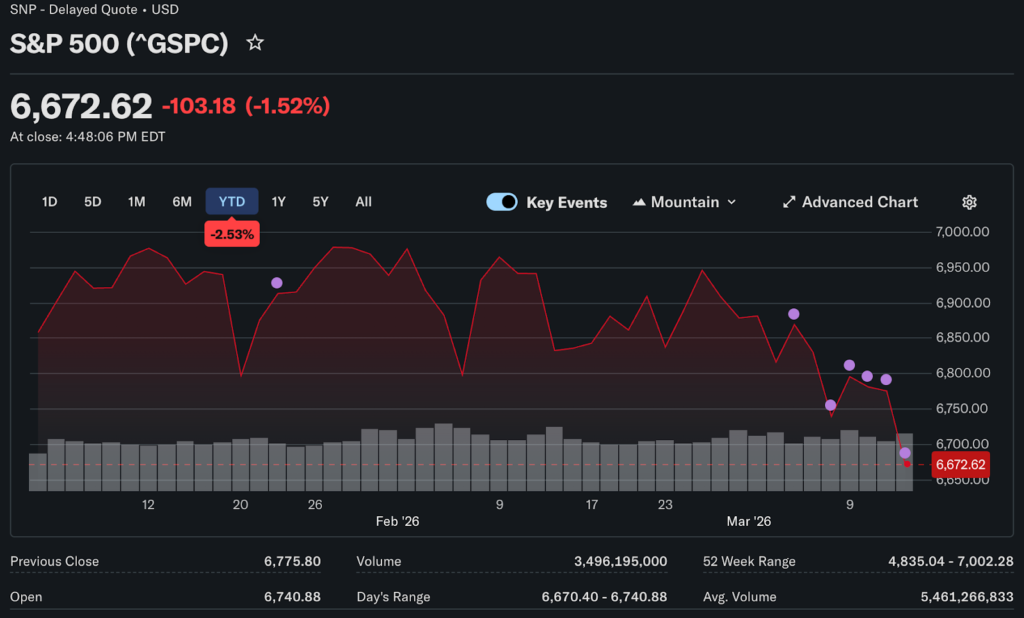Toggle the Key Events switch off

click(x=502, y=202)
